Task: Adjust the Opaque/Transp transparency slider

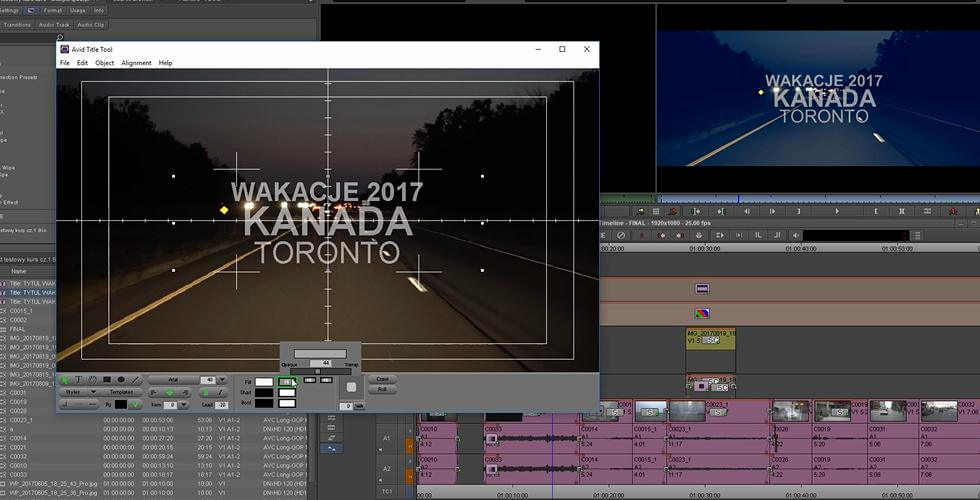Action: pyautogui.click(x=321, y=371)
